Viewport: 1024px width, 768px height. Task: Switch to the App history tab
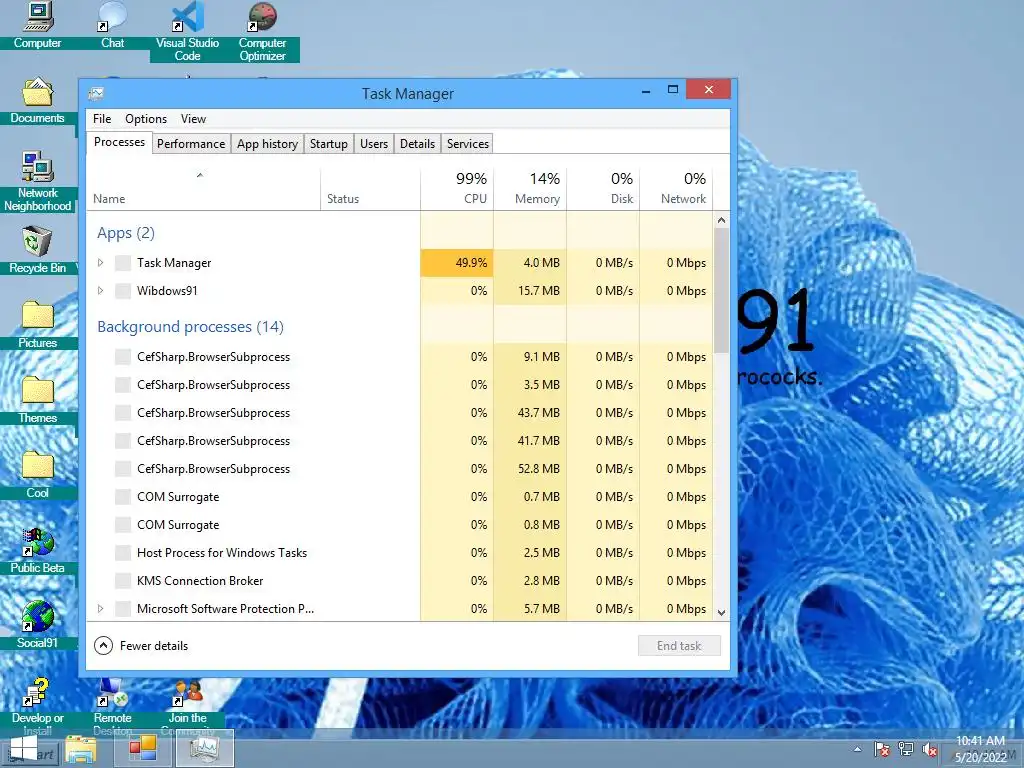pos(267,144)
